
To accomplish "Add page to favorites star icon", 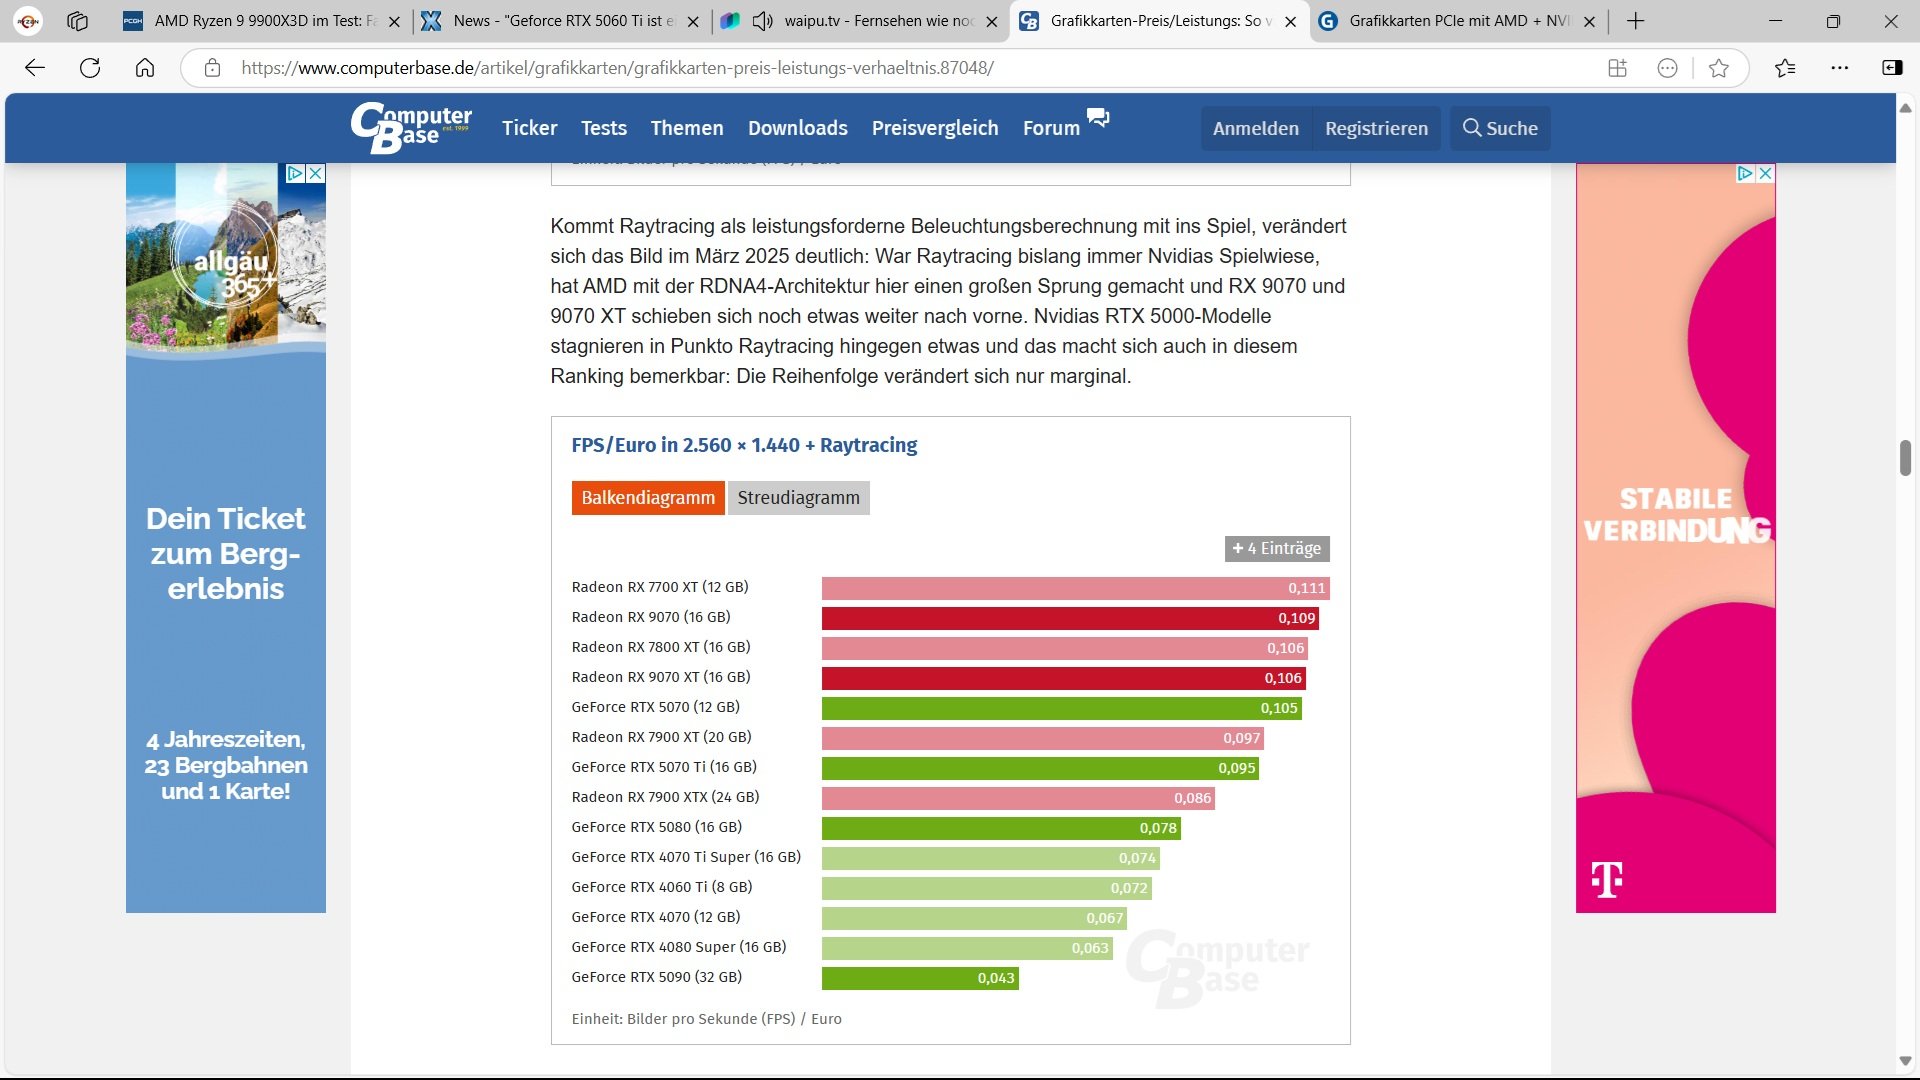I will pyautogui.click(x=1719, y=68).
